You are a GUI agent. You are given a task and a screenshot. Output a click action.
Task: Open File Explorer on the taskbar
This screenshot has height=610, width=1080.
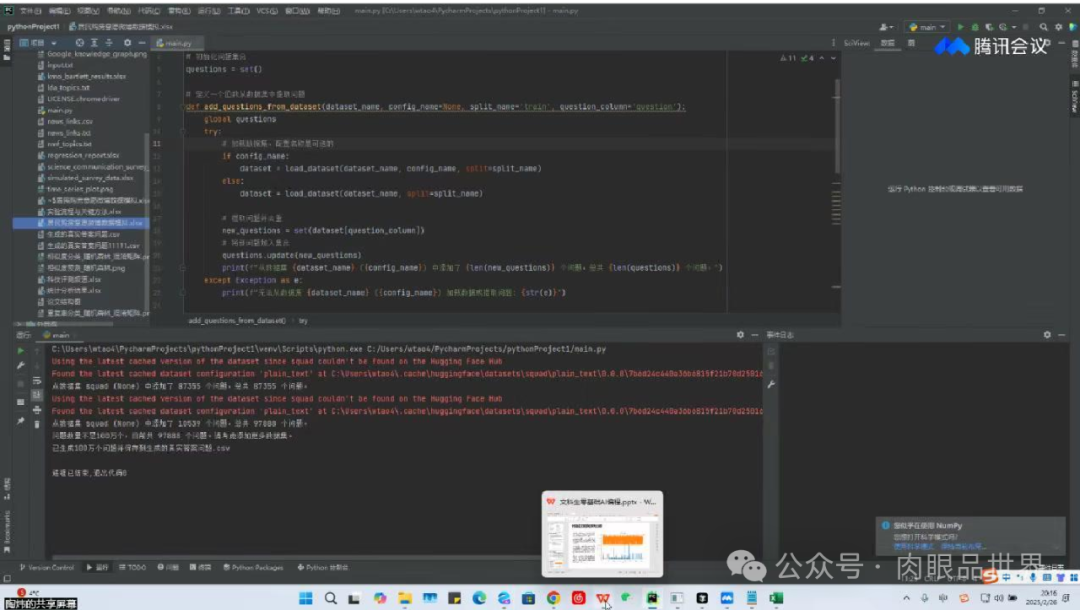[405, 598]
